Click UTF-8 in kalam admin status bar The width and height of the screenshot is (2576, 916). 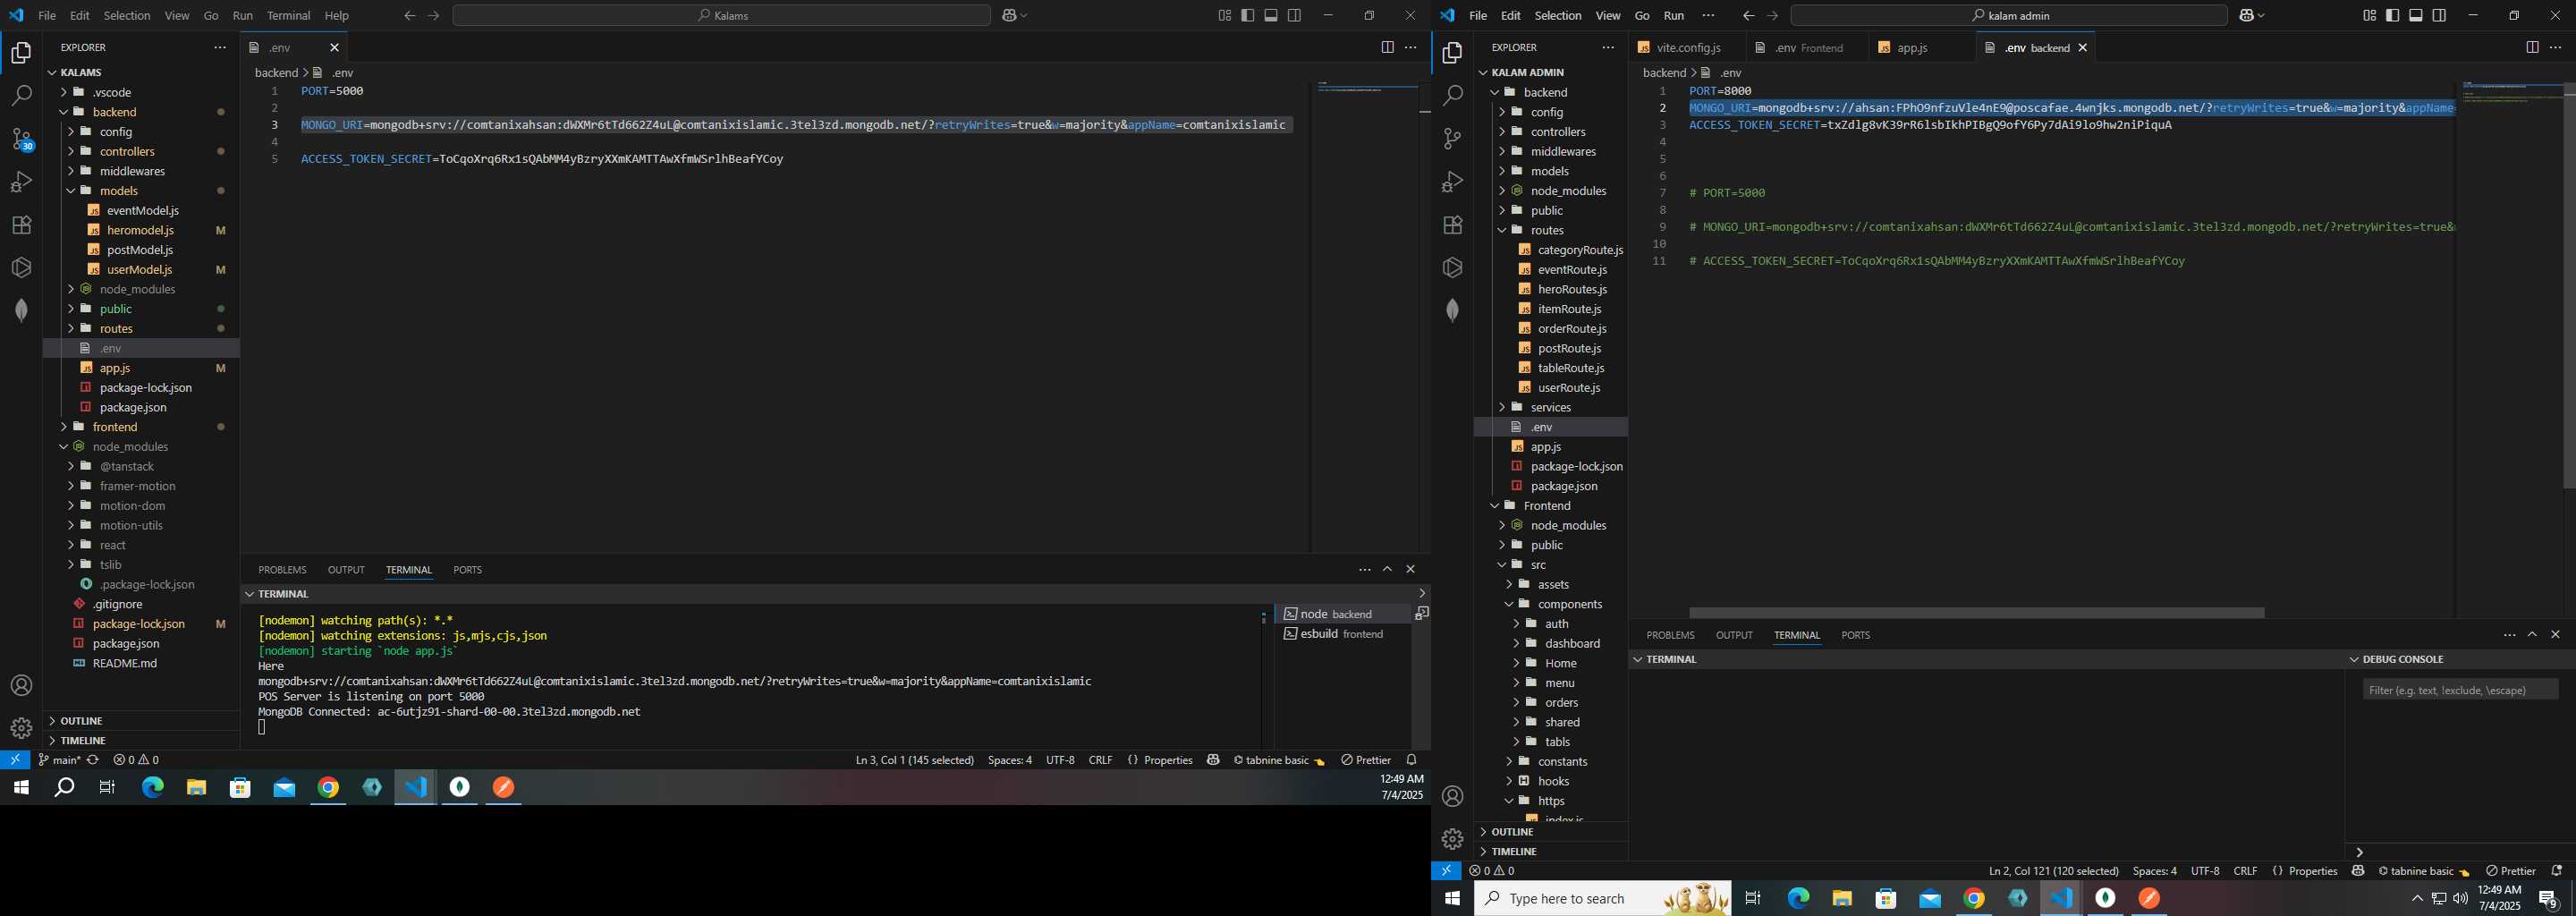click(x=2205, y=871)
